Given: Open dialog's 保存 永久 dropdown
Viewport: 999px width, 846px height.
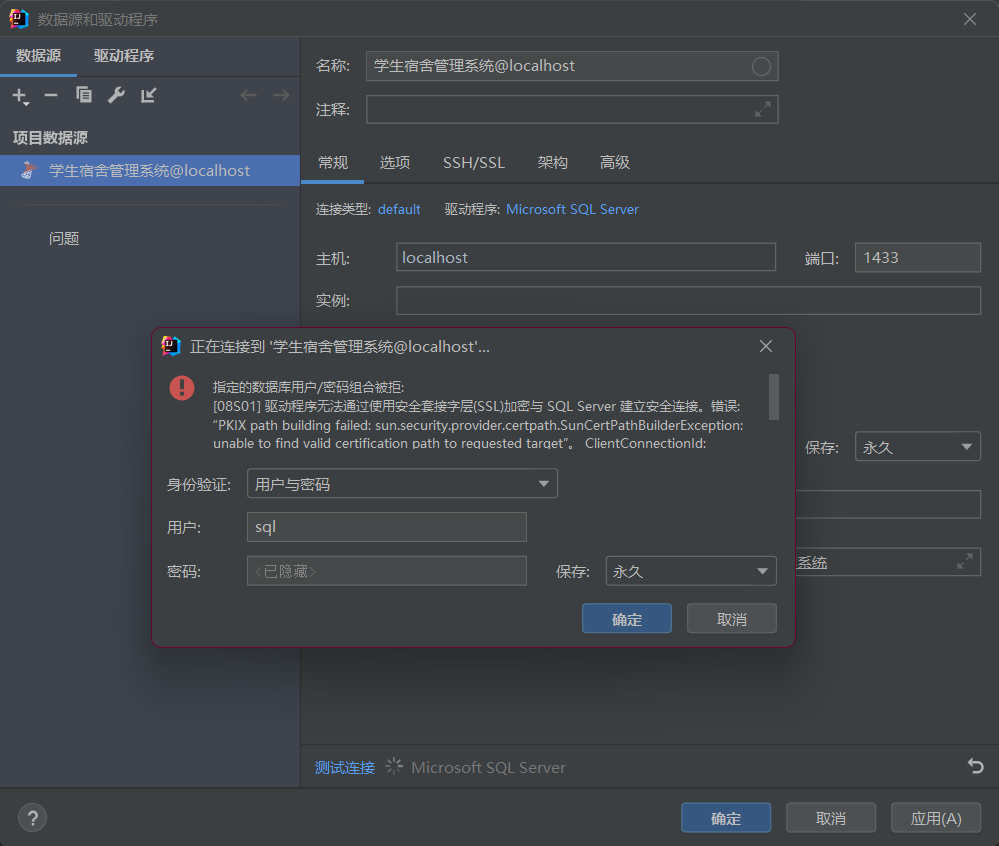Looking at the screenshot, I should pyautogui.click(x=691, y=571).
